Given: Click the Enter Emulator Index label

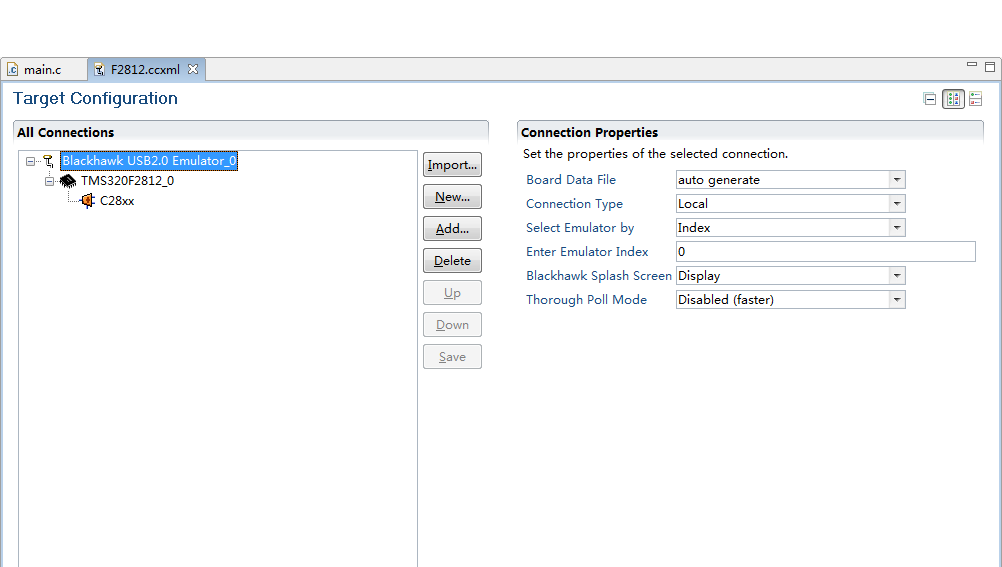Looking at the screenshot, I should point(587,252).
